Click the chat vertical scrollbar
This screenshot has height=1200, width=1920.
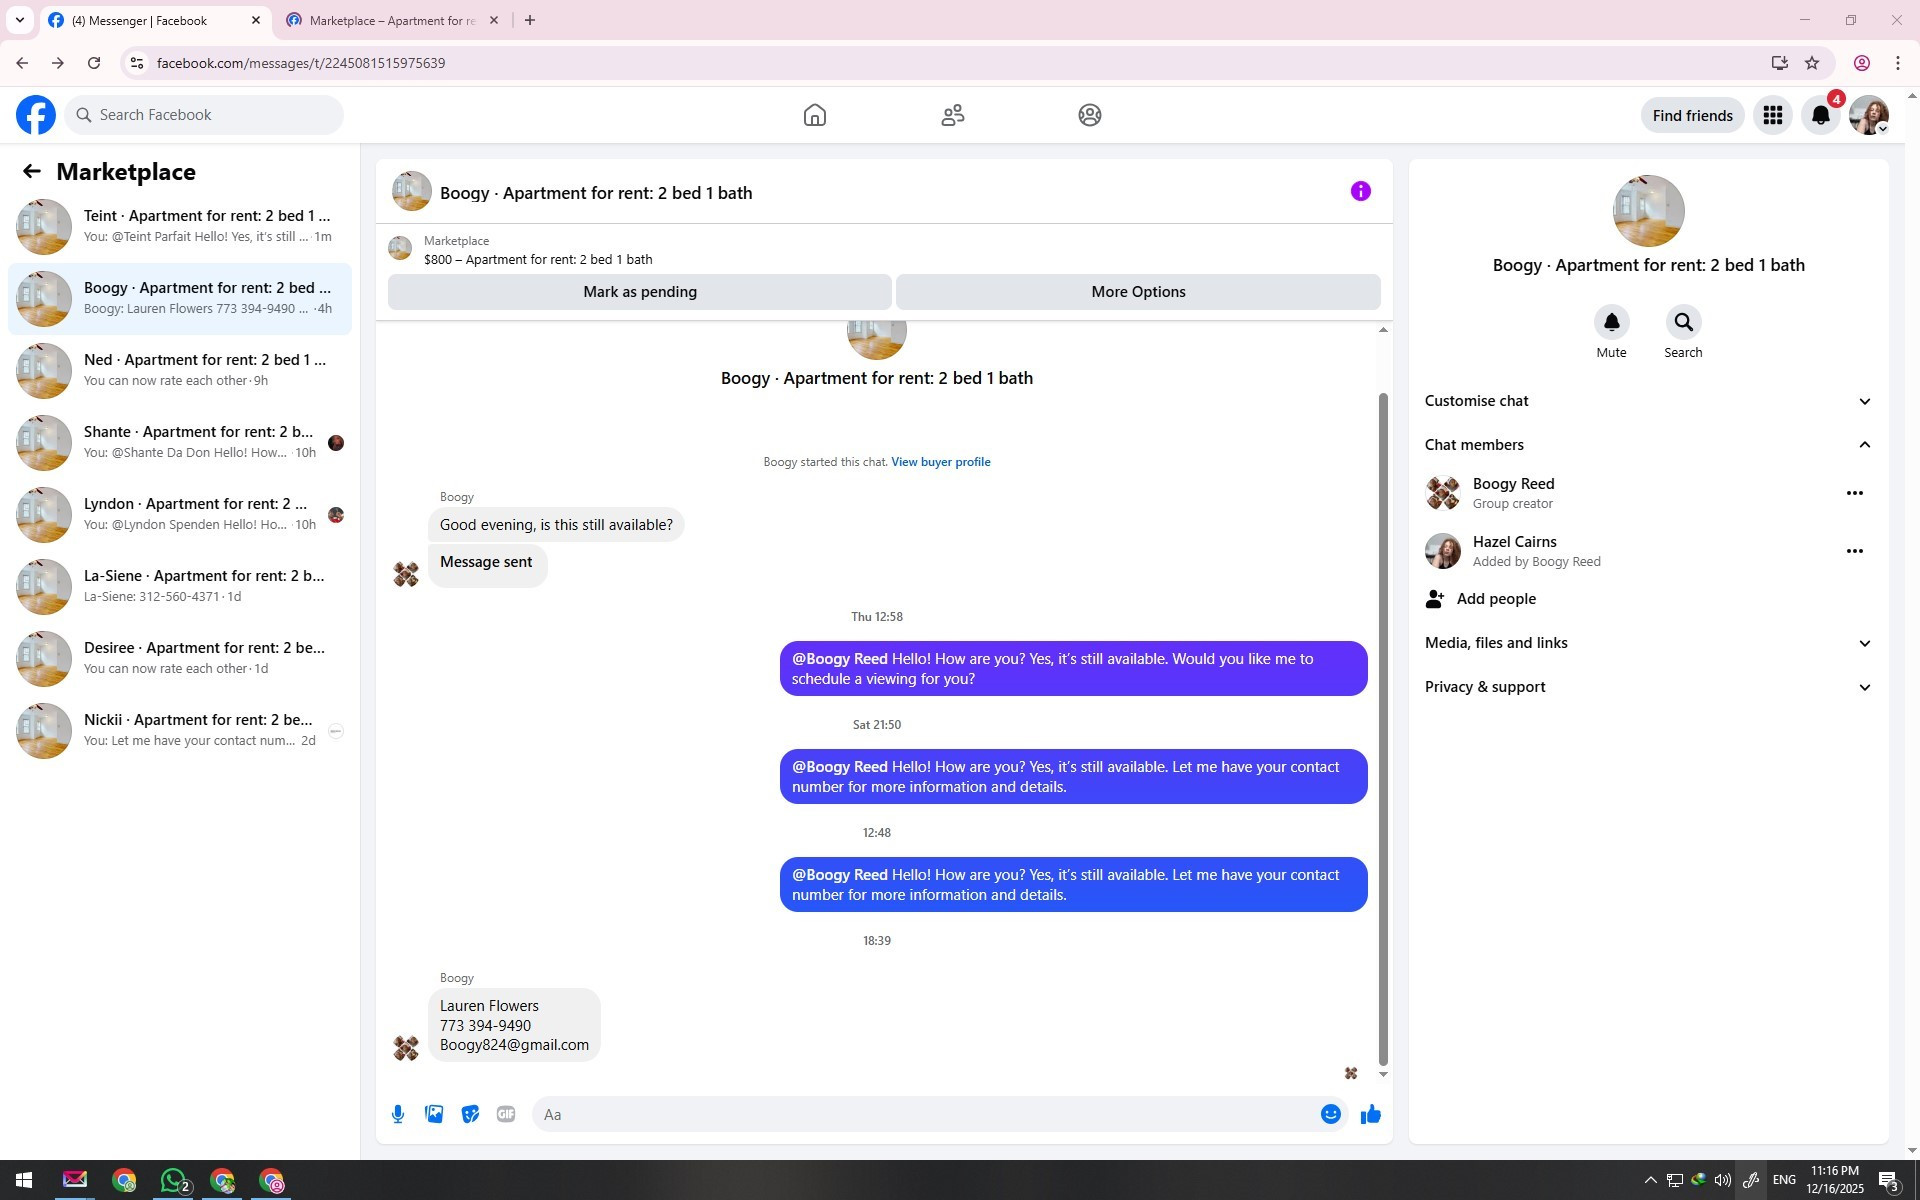1383,730
